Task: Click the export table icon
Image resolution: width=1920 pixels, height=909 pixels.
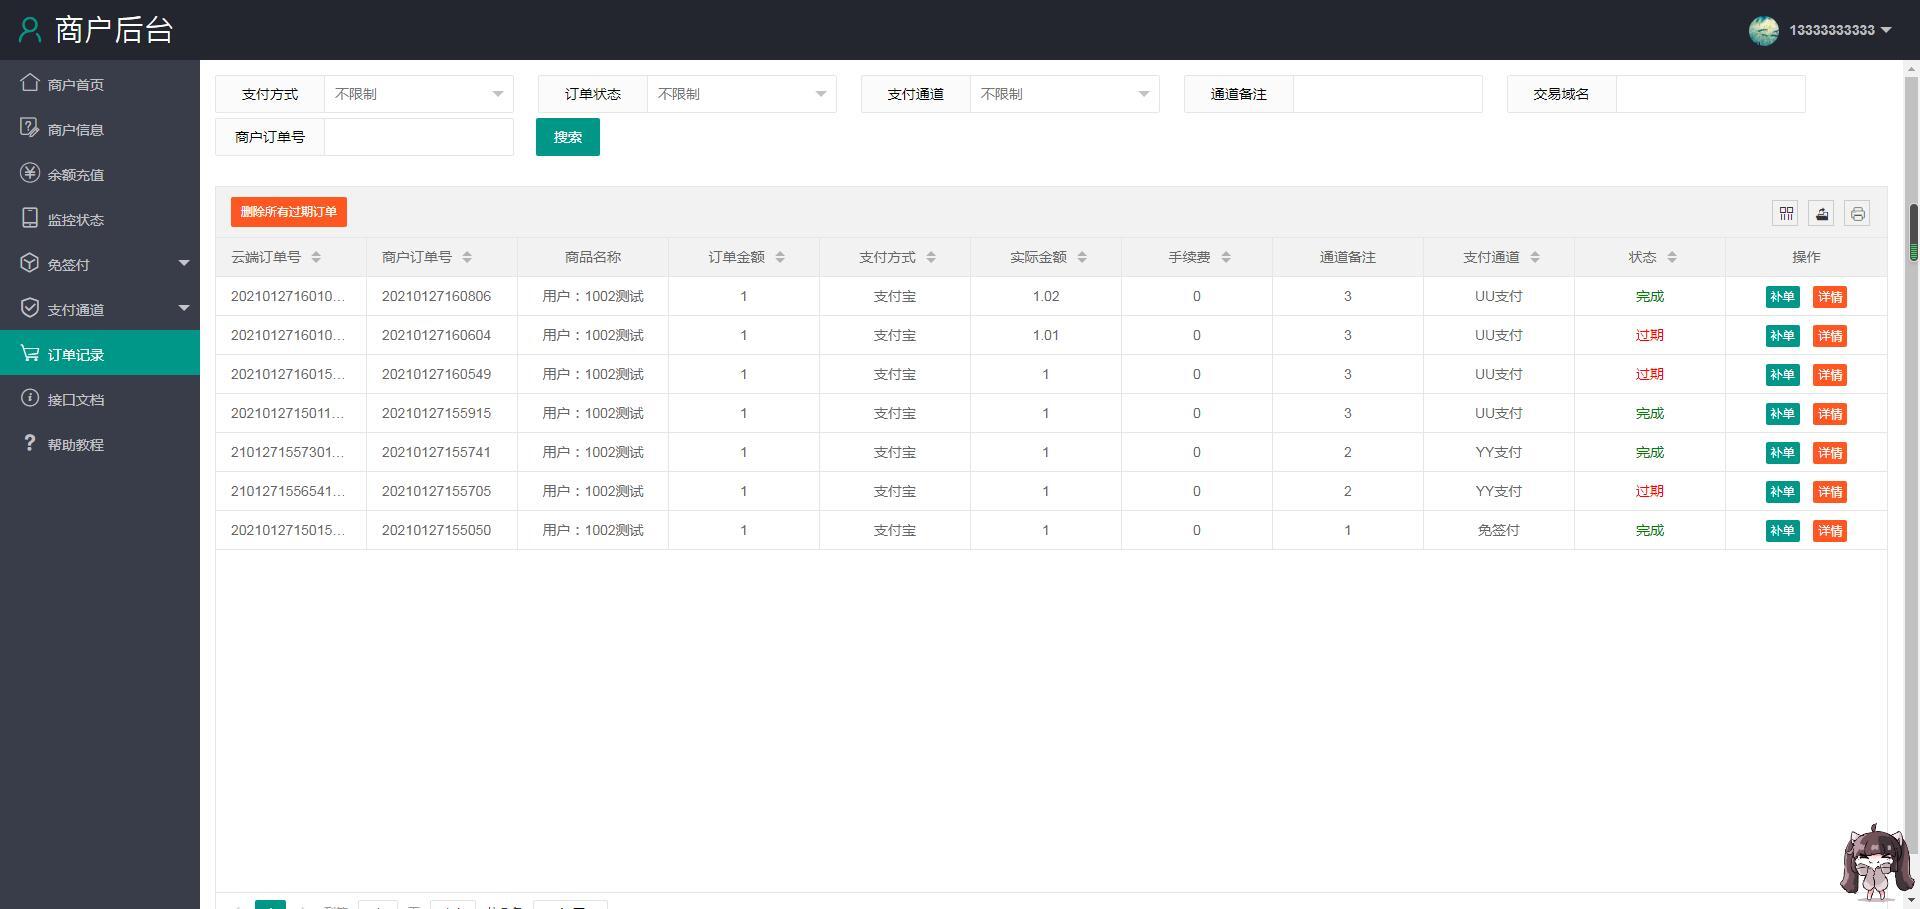Action: pos(1821,213)
